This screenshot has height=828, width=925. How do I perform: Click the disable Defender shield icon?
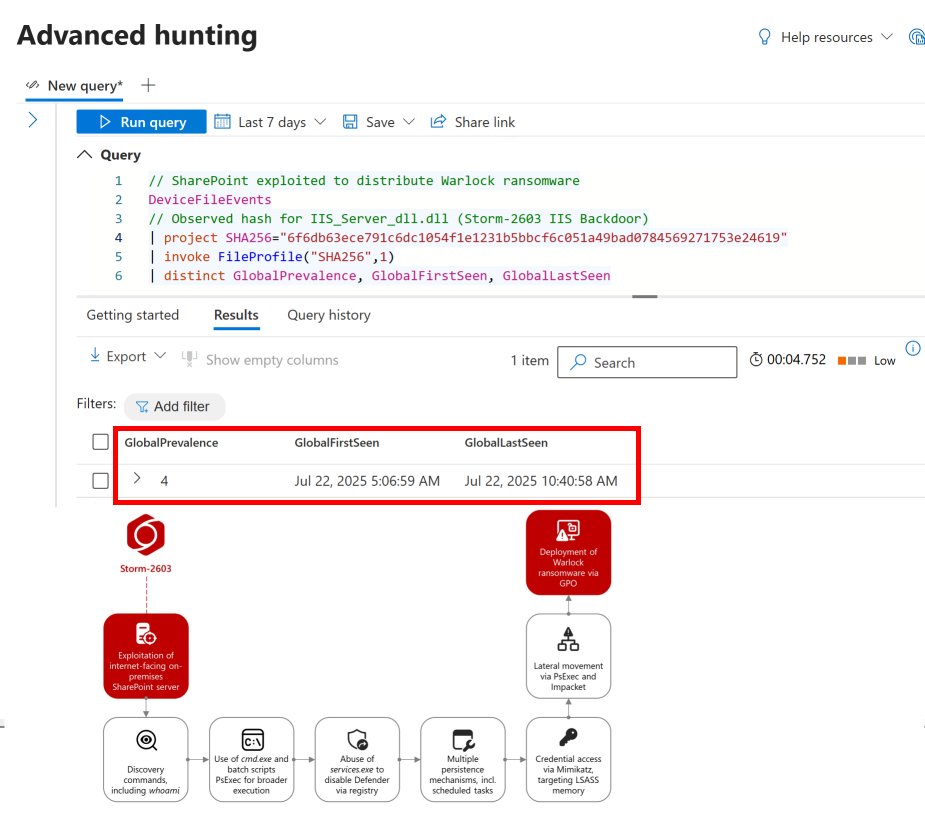[357, 739]
